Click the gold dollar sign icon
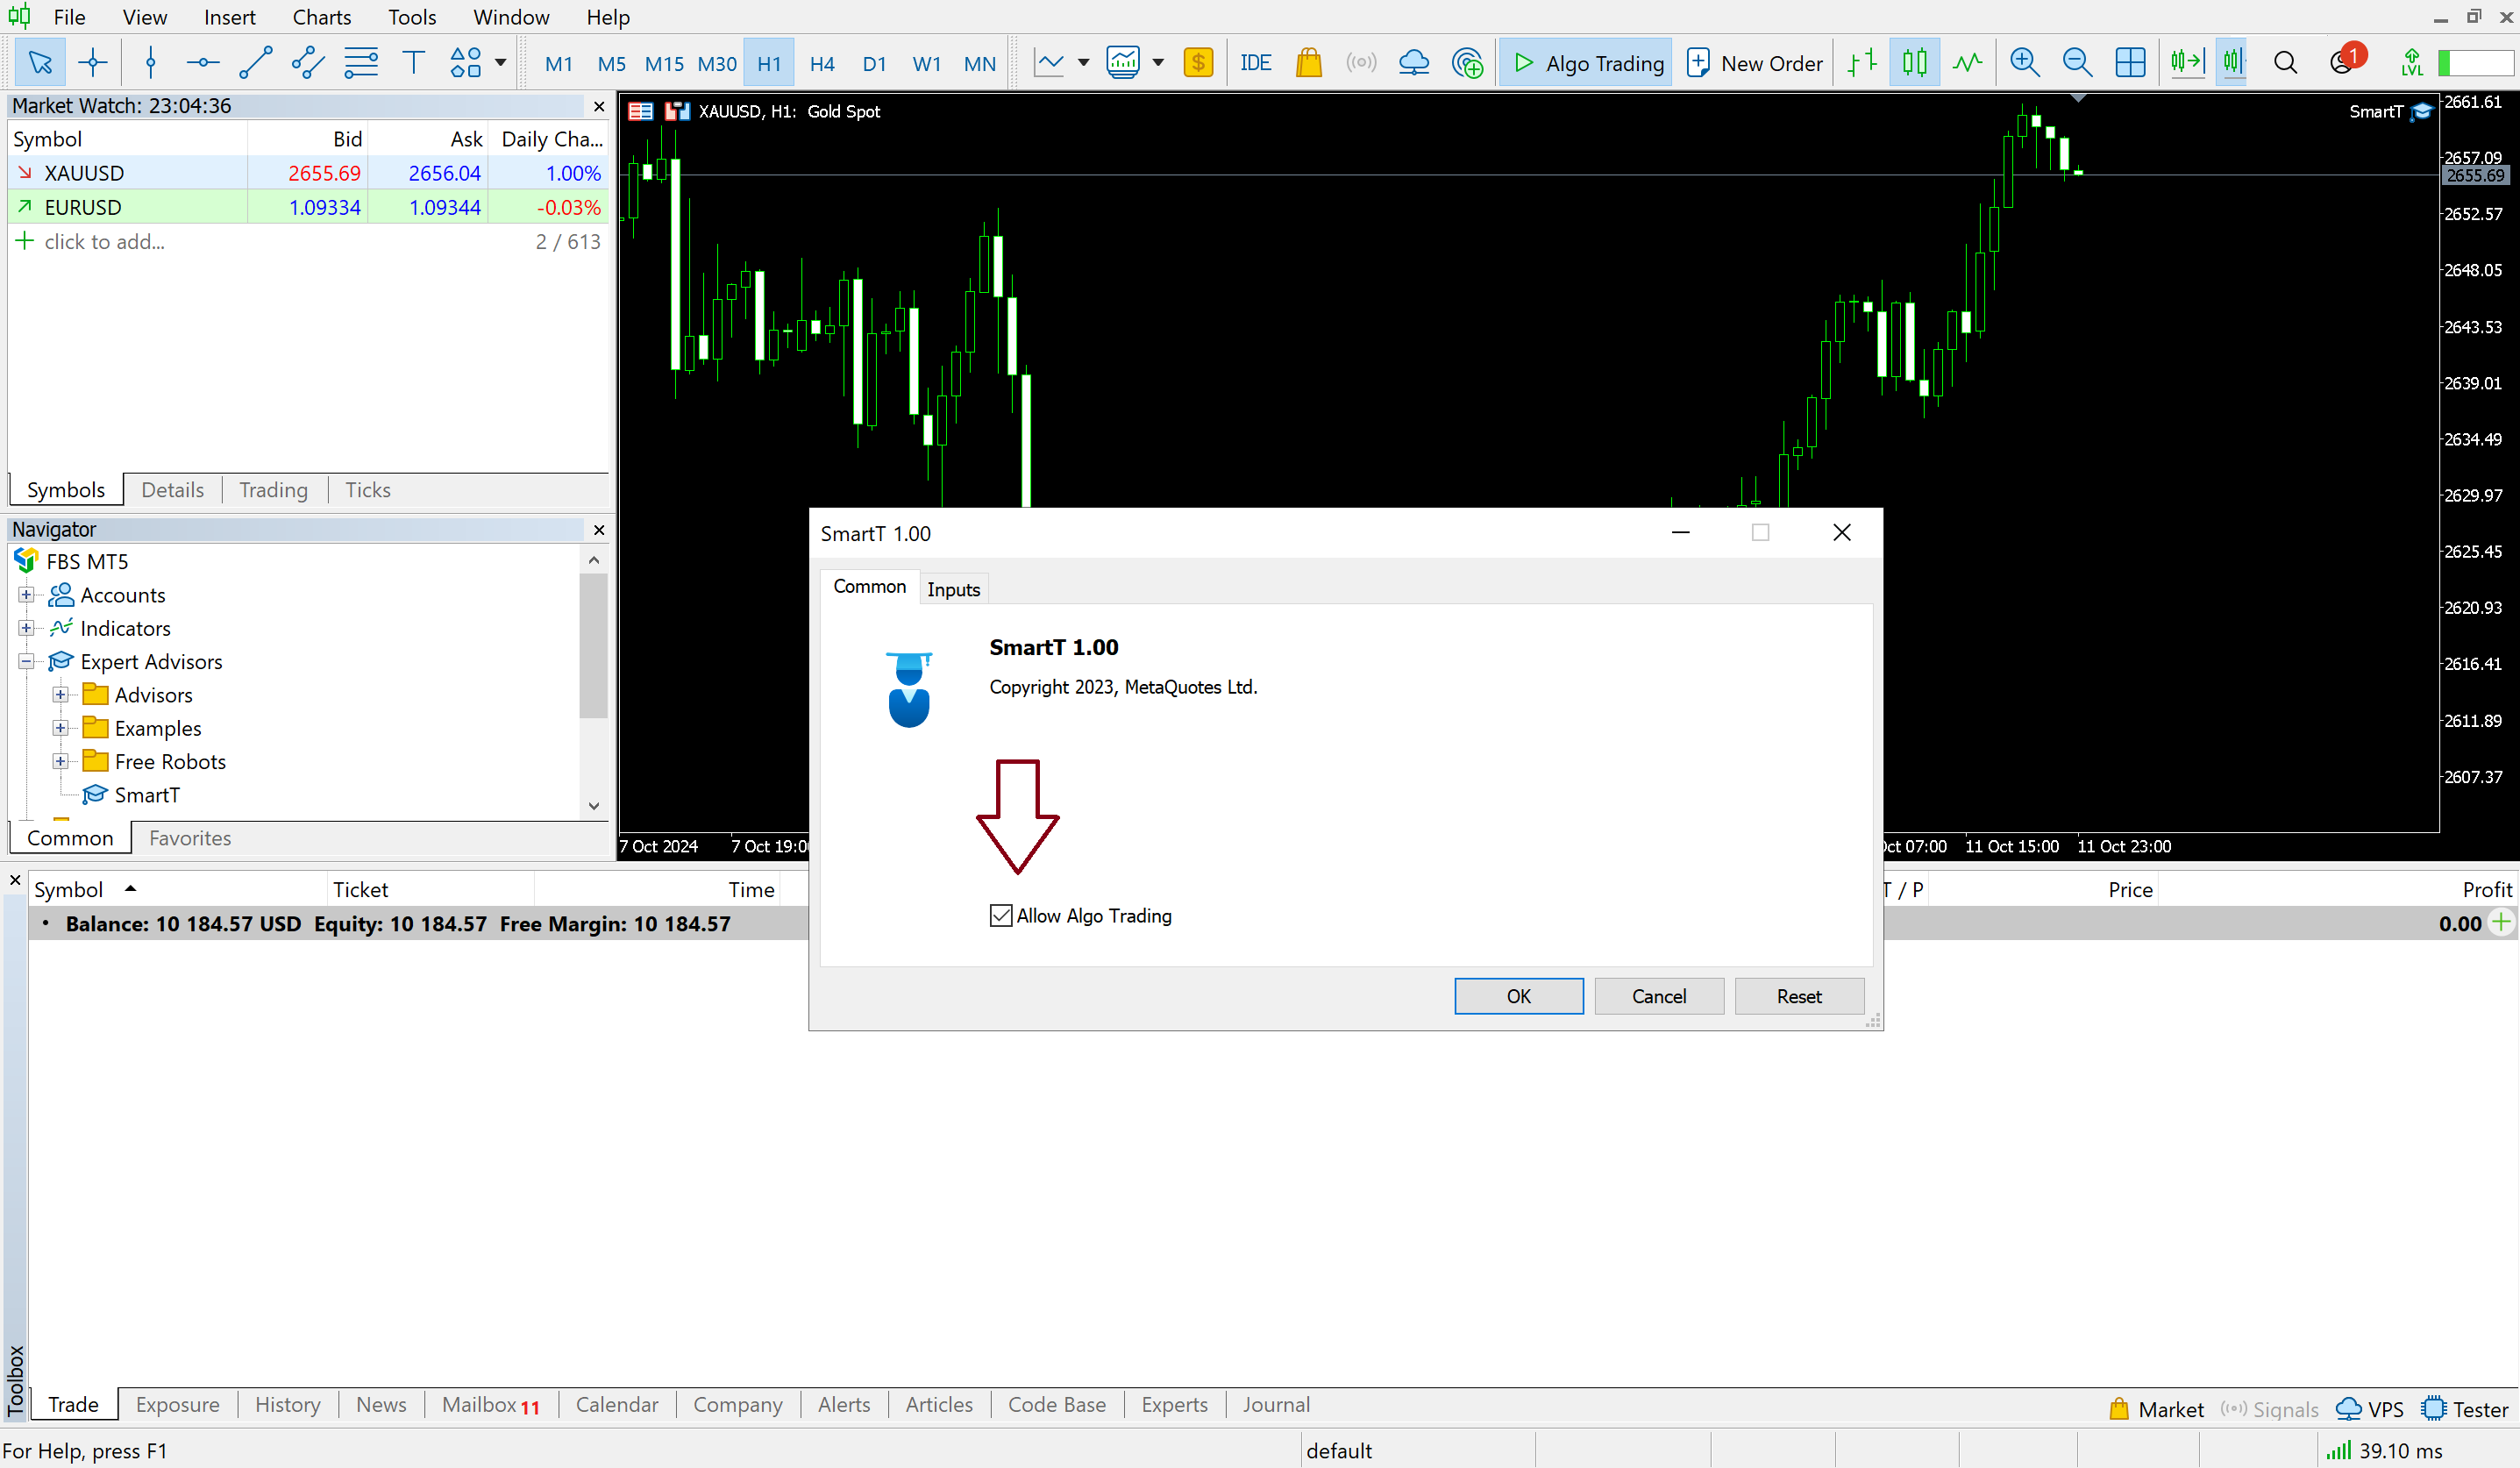 point(1198,63)
